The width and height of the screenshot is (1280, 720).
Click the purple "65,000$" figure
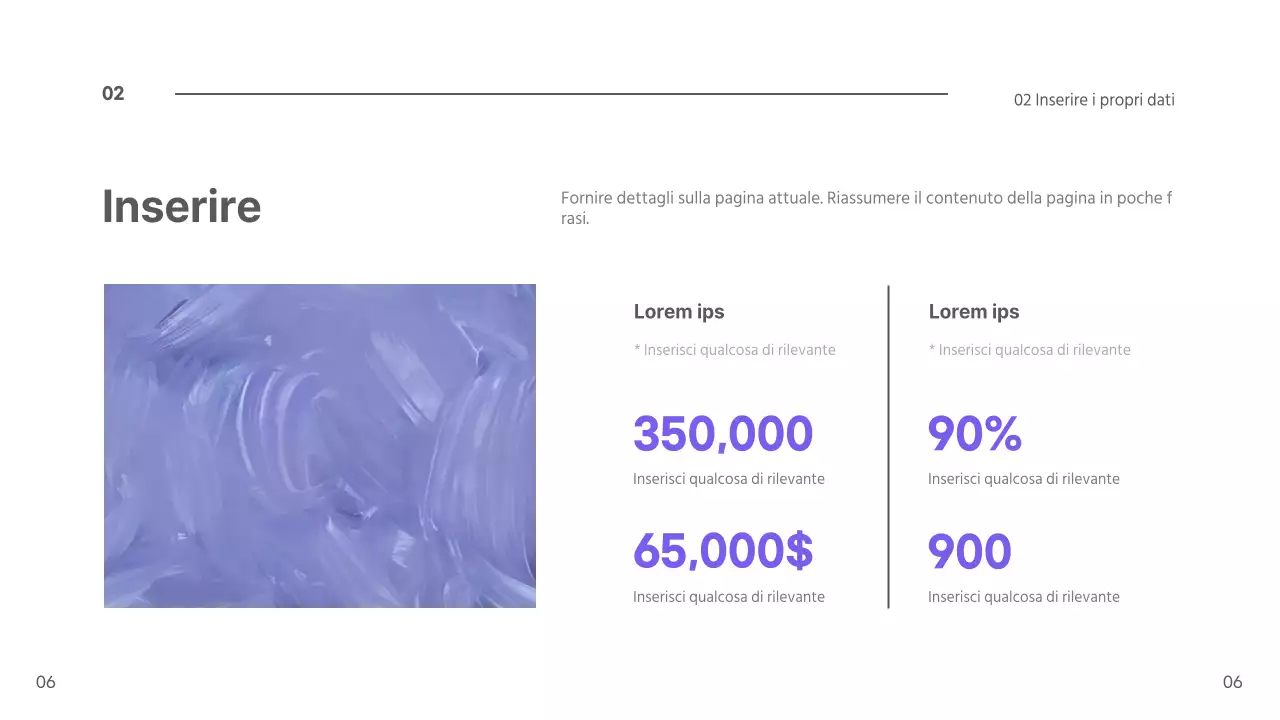(x=723, y=551)
